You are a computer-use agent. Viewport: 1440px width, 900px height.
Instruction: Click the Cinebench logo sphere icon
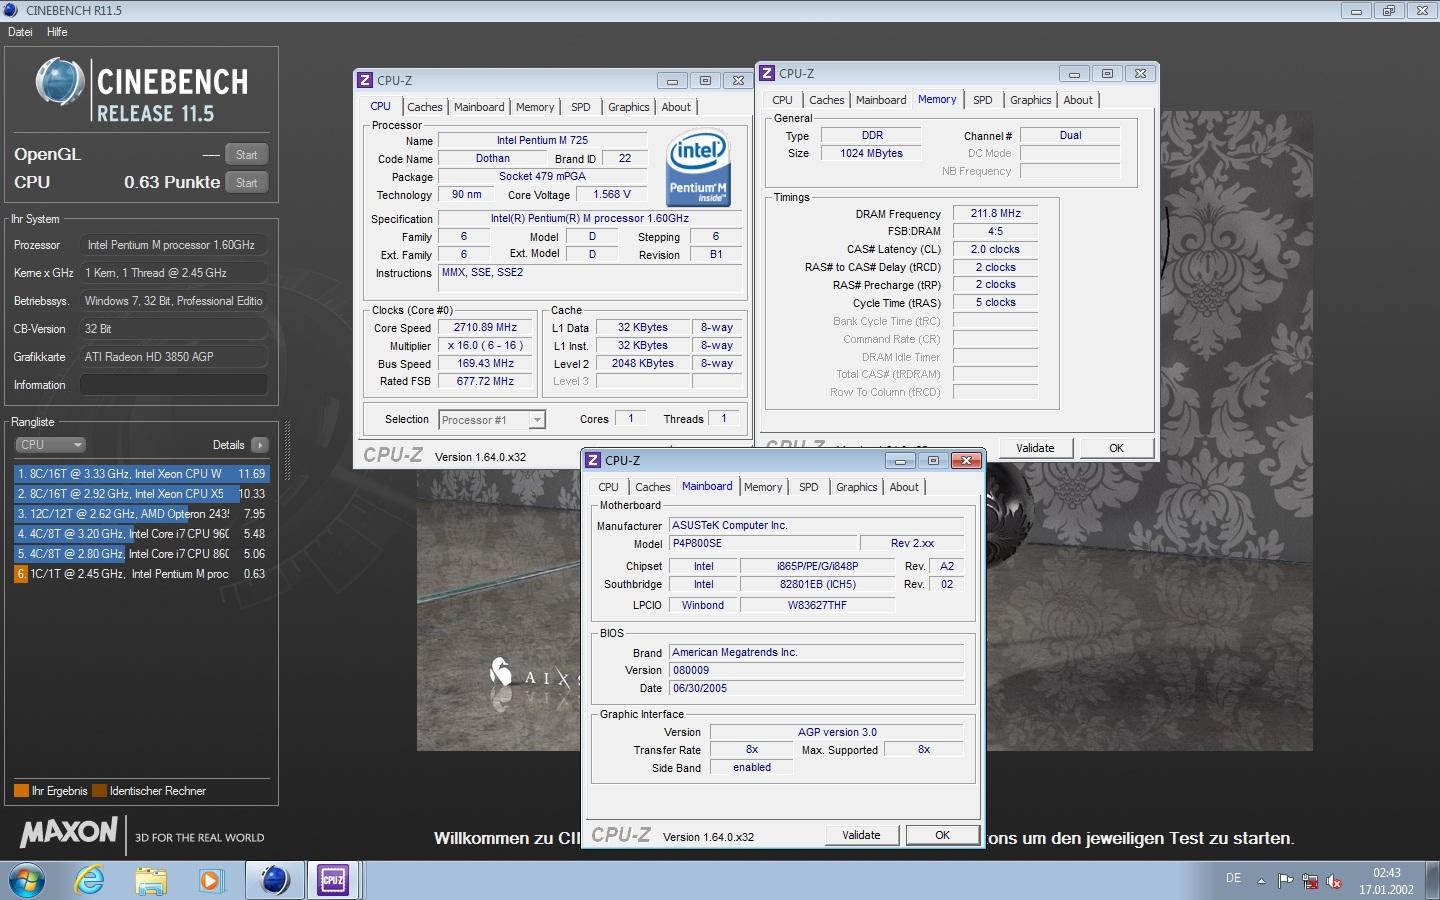coord(60,82)
